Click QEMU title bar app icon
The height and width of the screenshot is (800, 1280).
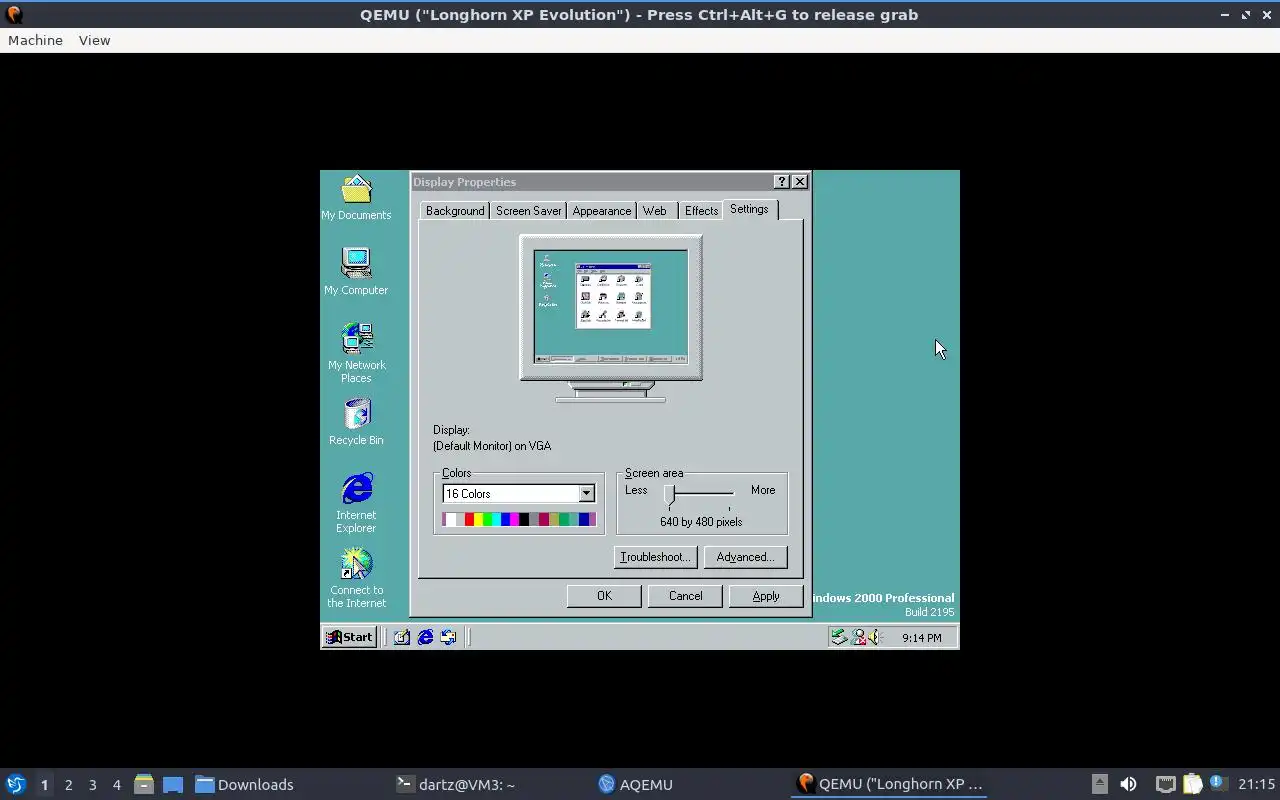point(13,14)
